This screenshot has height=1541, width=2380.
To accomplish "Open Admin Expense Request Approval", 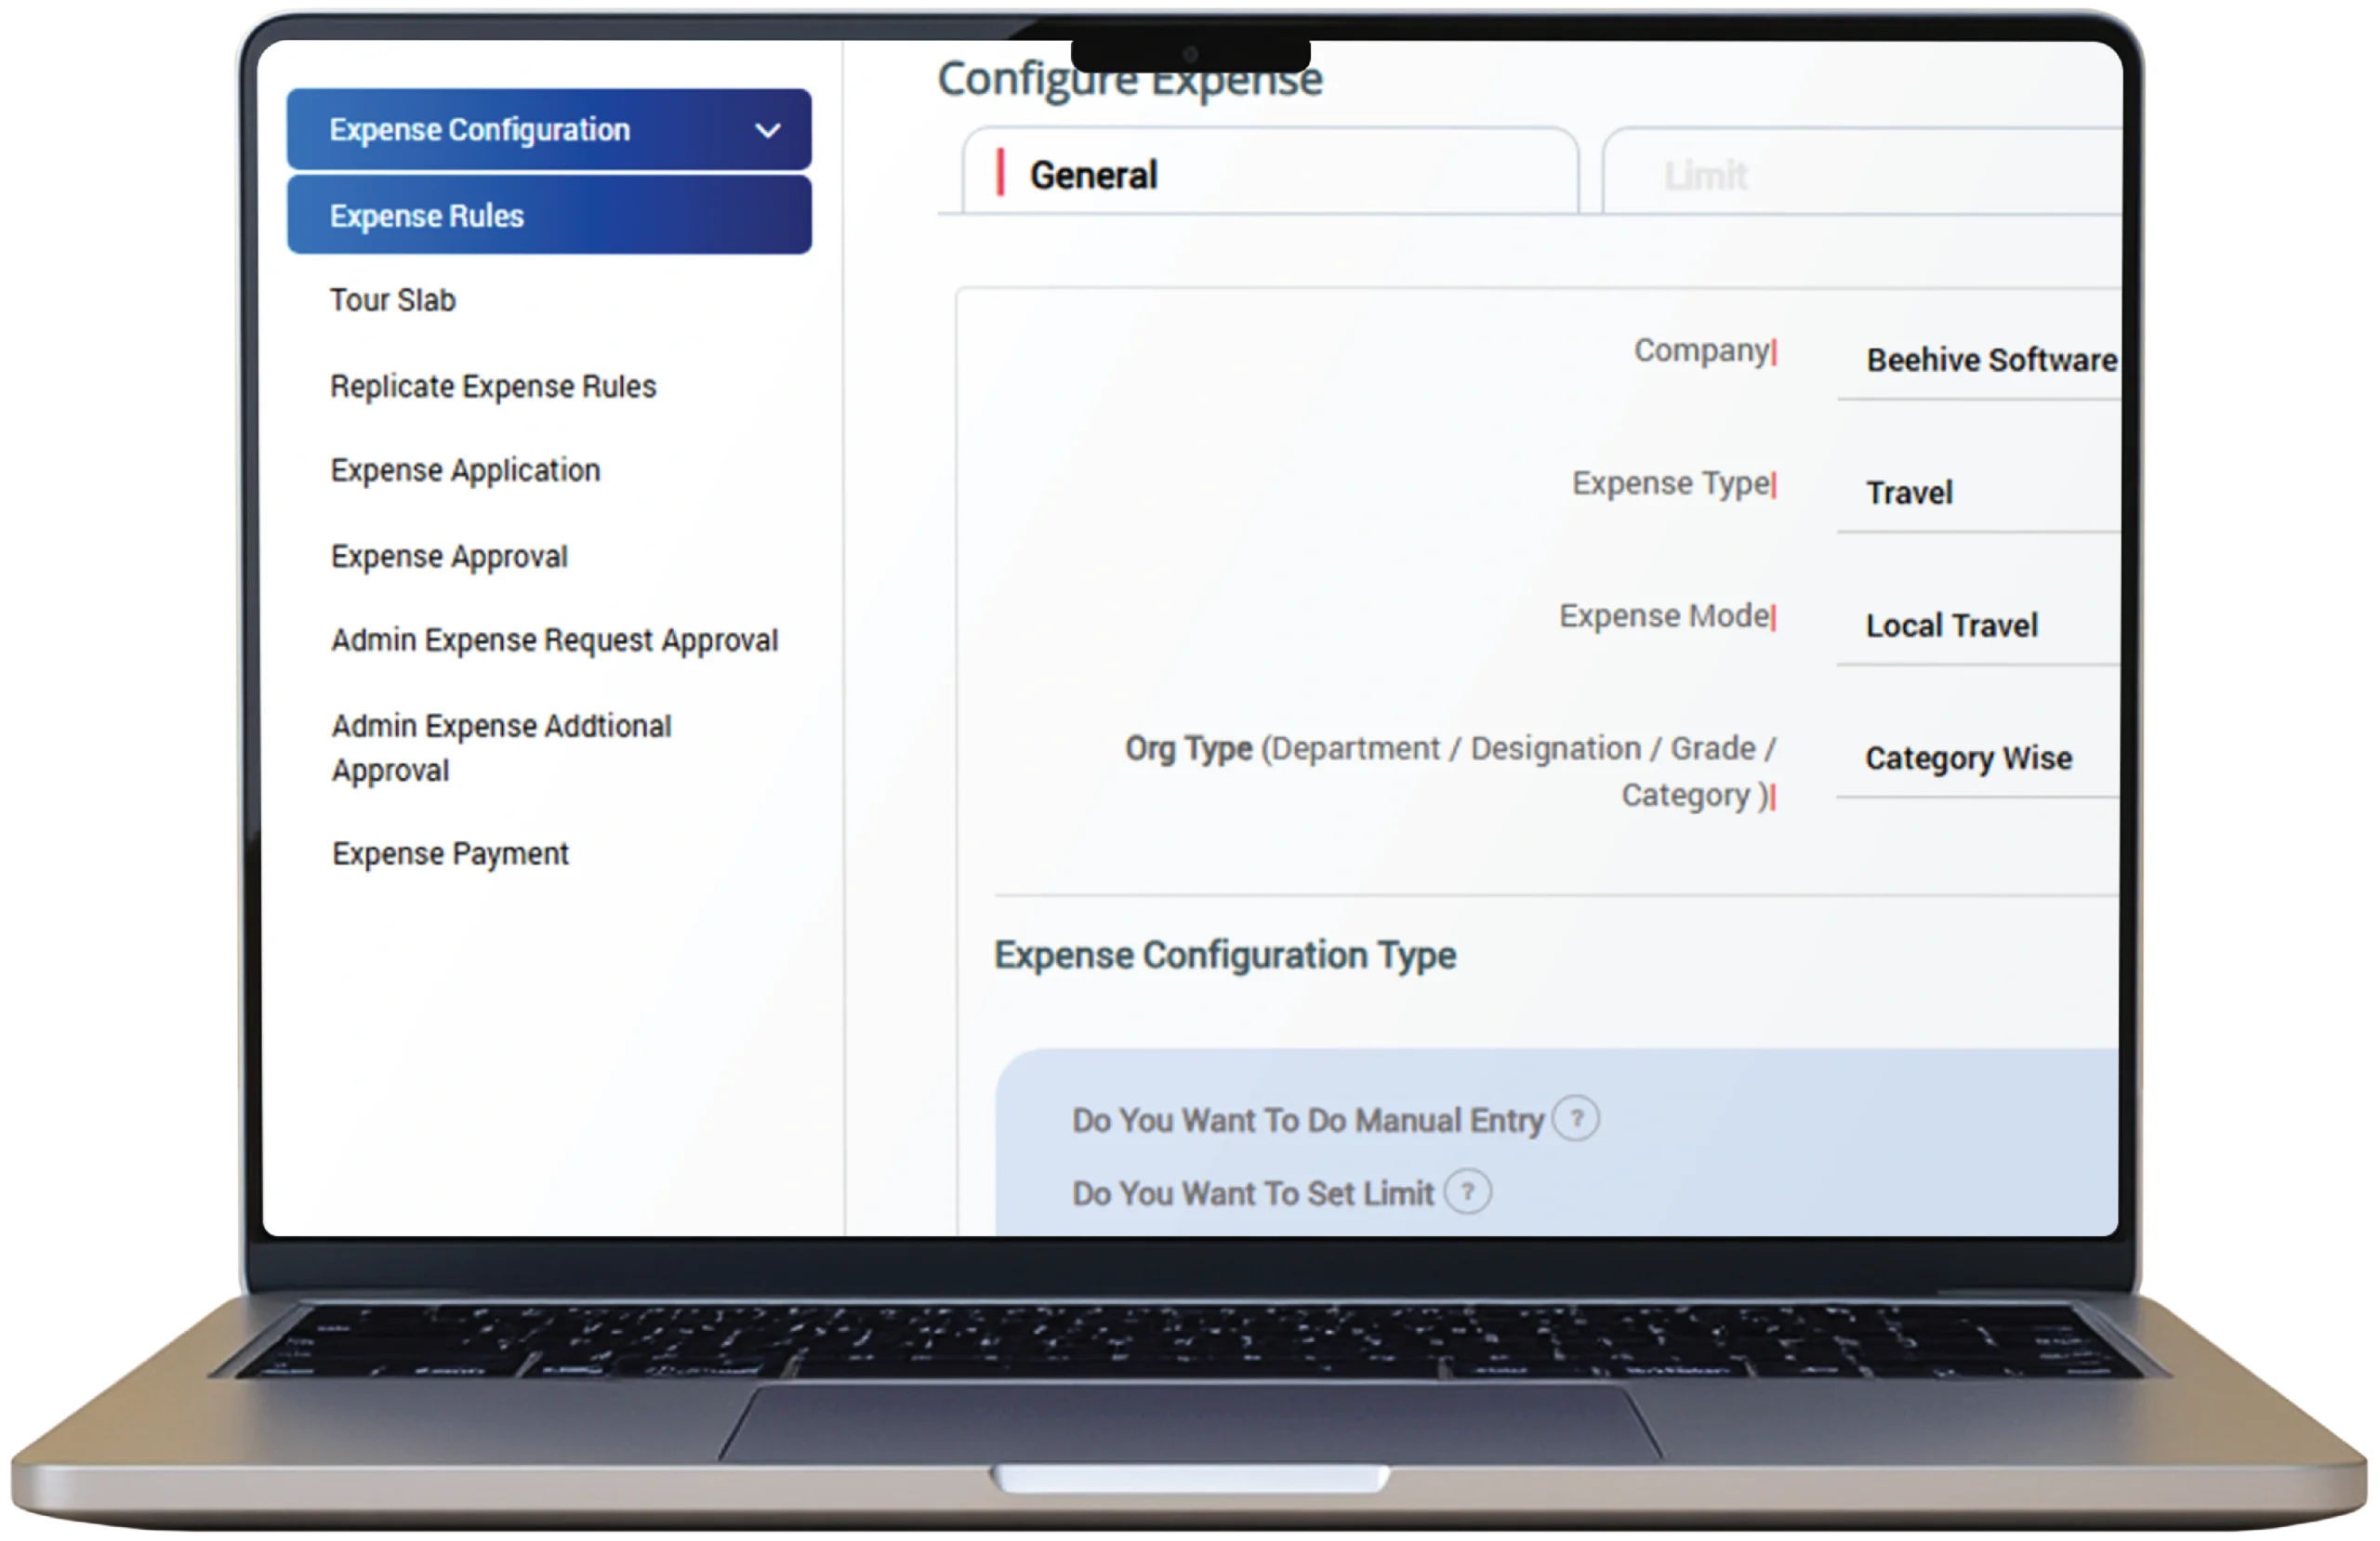I will [x=554, y=640].
